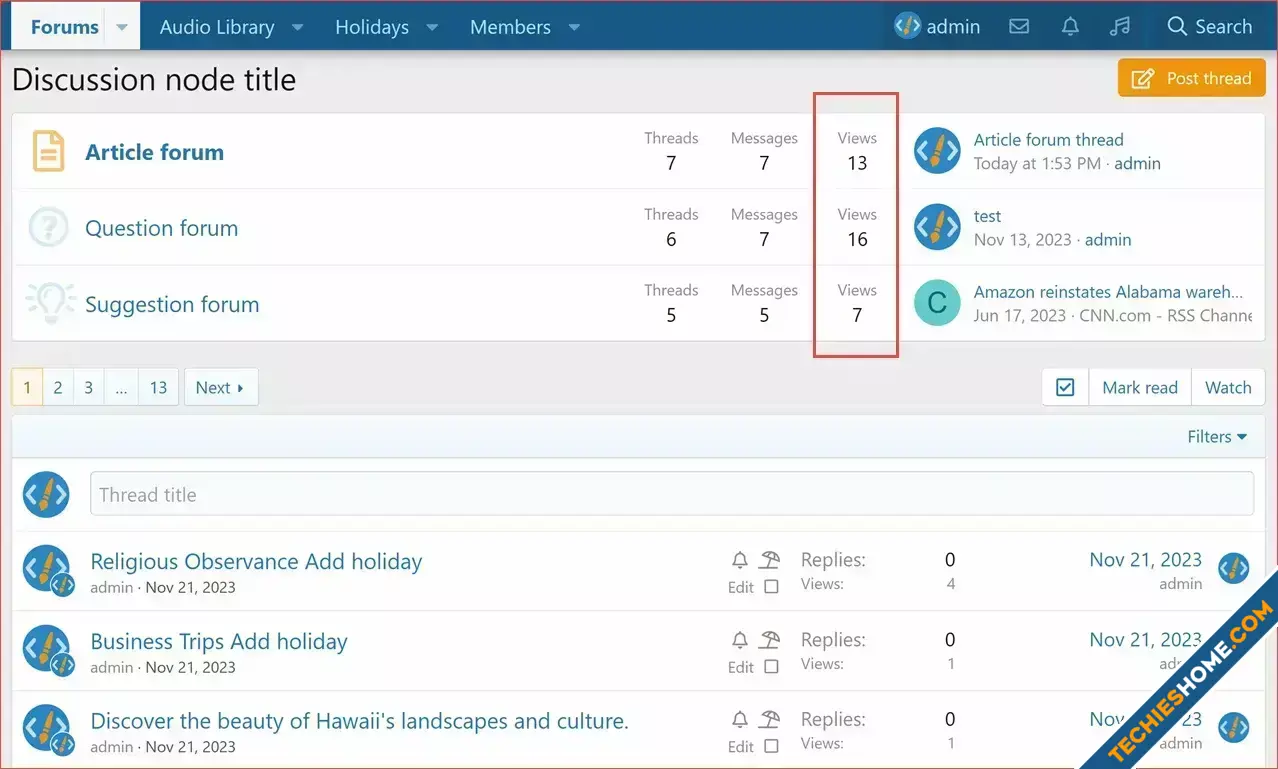The image size is (1278, 769).
Task: Click the Mark read button
Action: pos(1140,387)
